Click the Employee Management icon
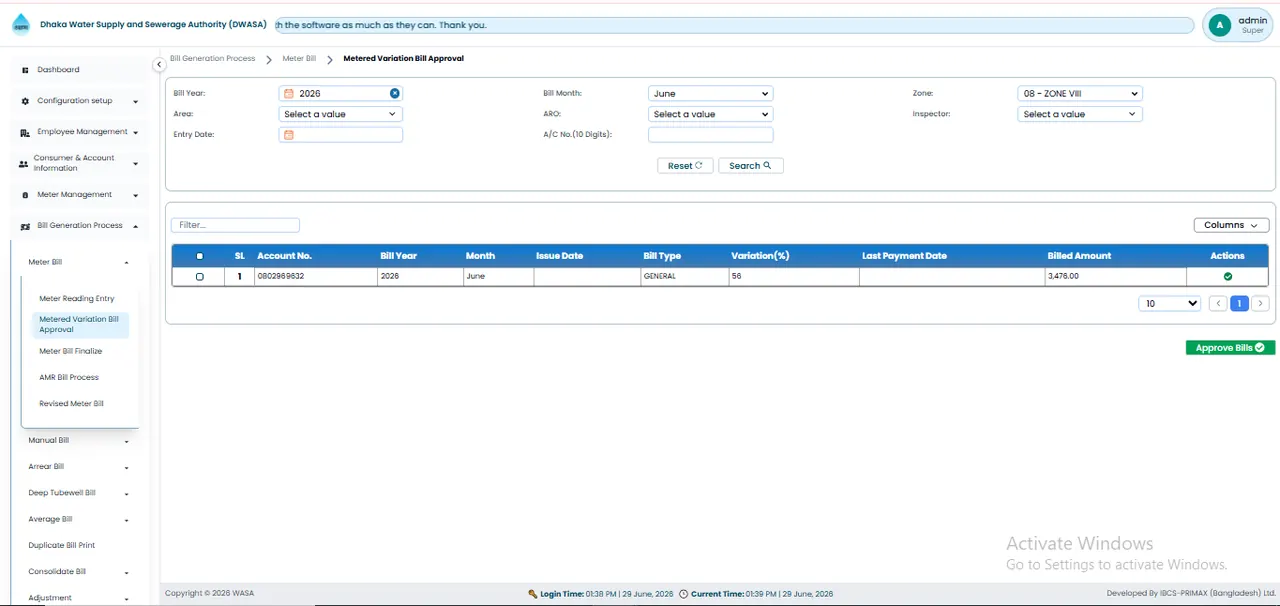This screenshot has width=1280, height=606. pos(25,132)
